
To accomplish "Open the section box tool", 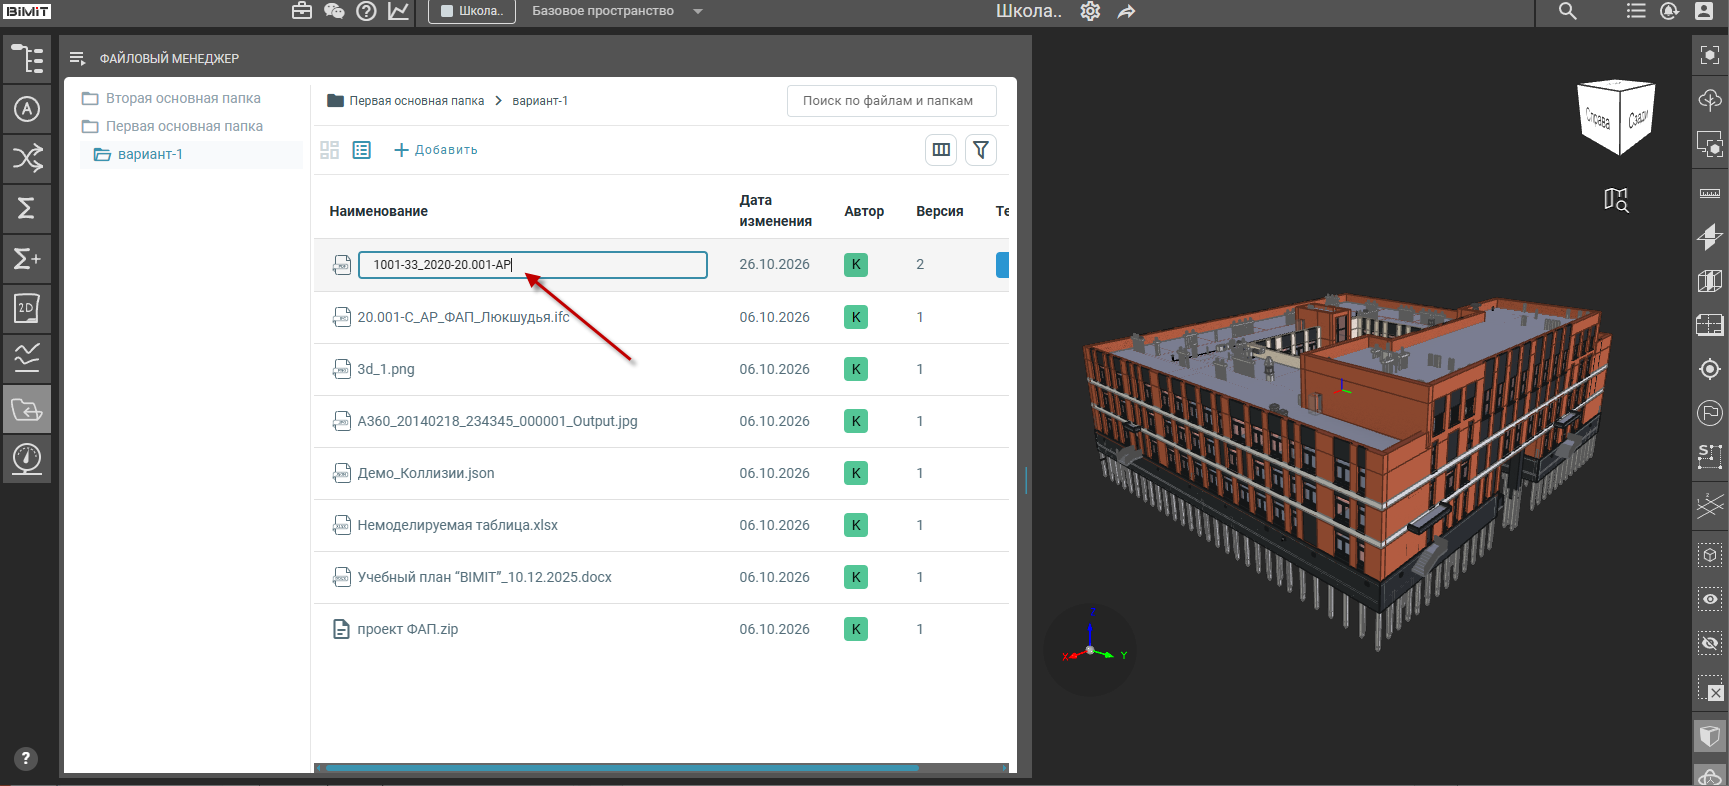I will 1710,281.
